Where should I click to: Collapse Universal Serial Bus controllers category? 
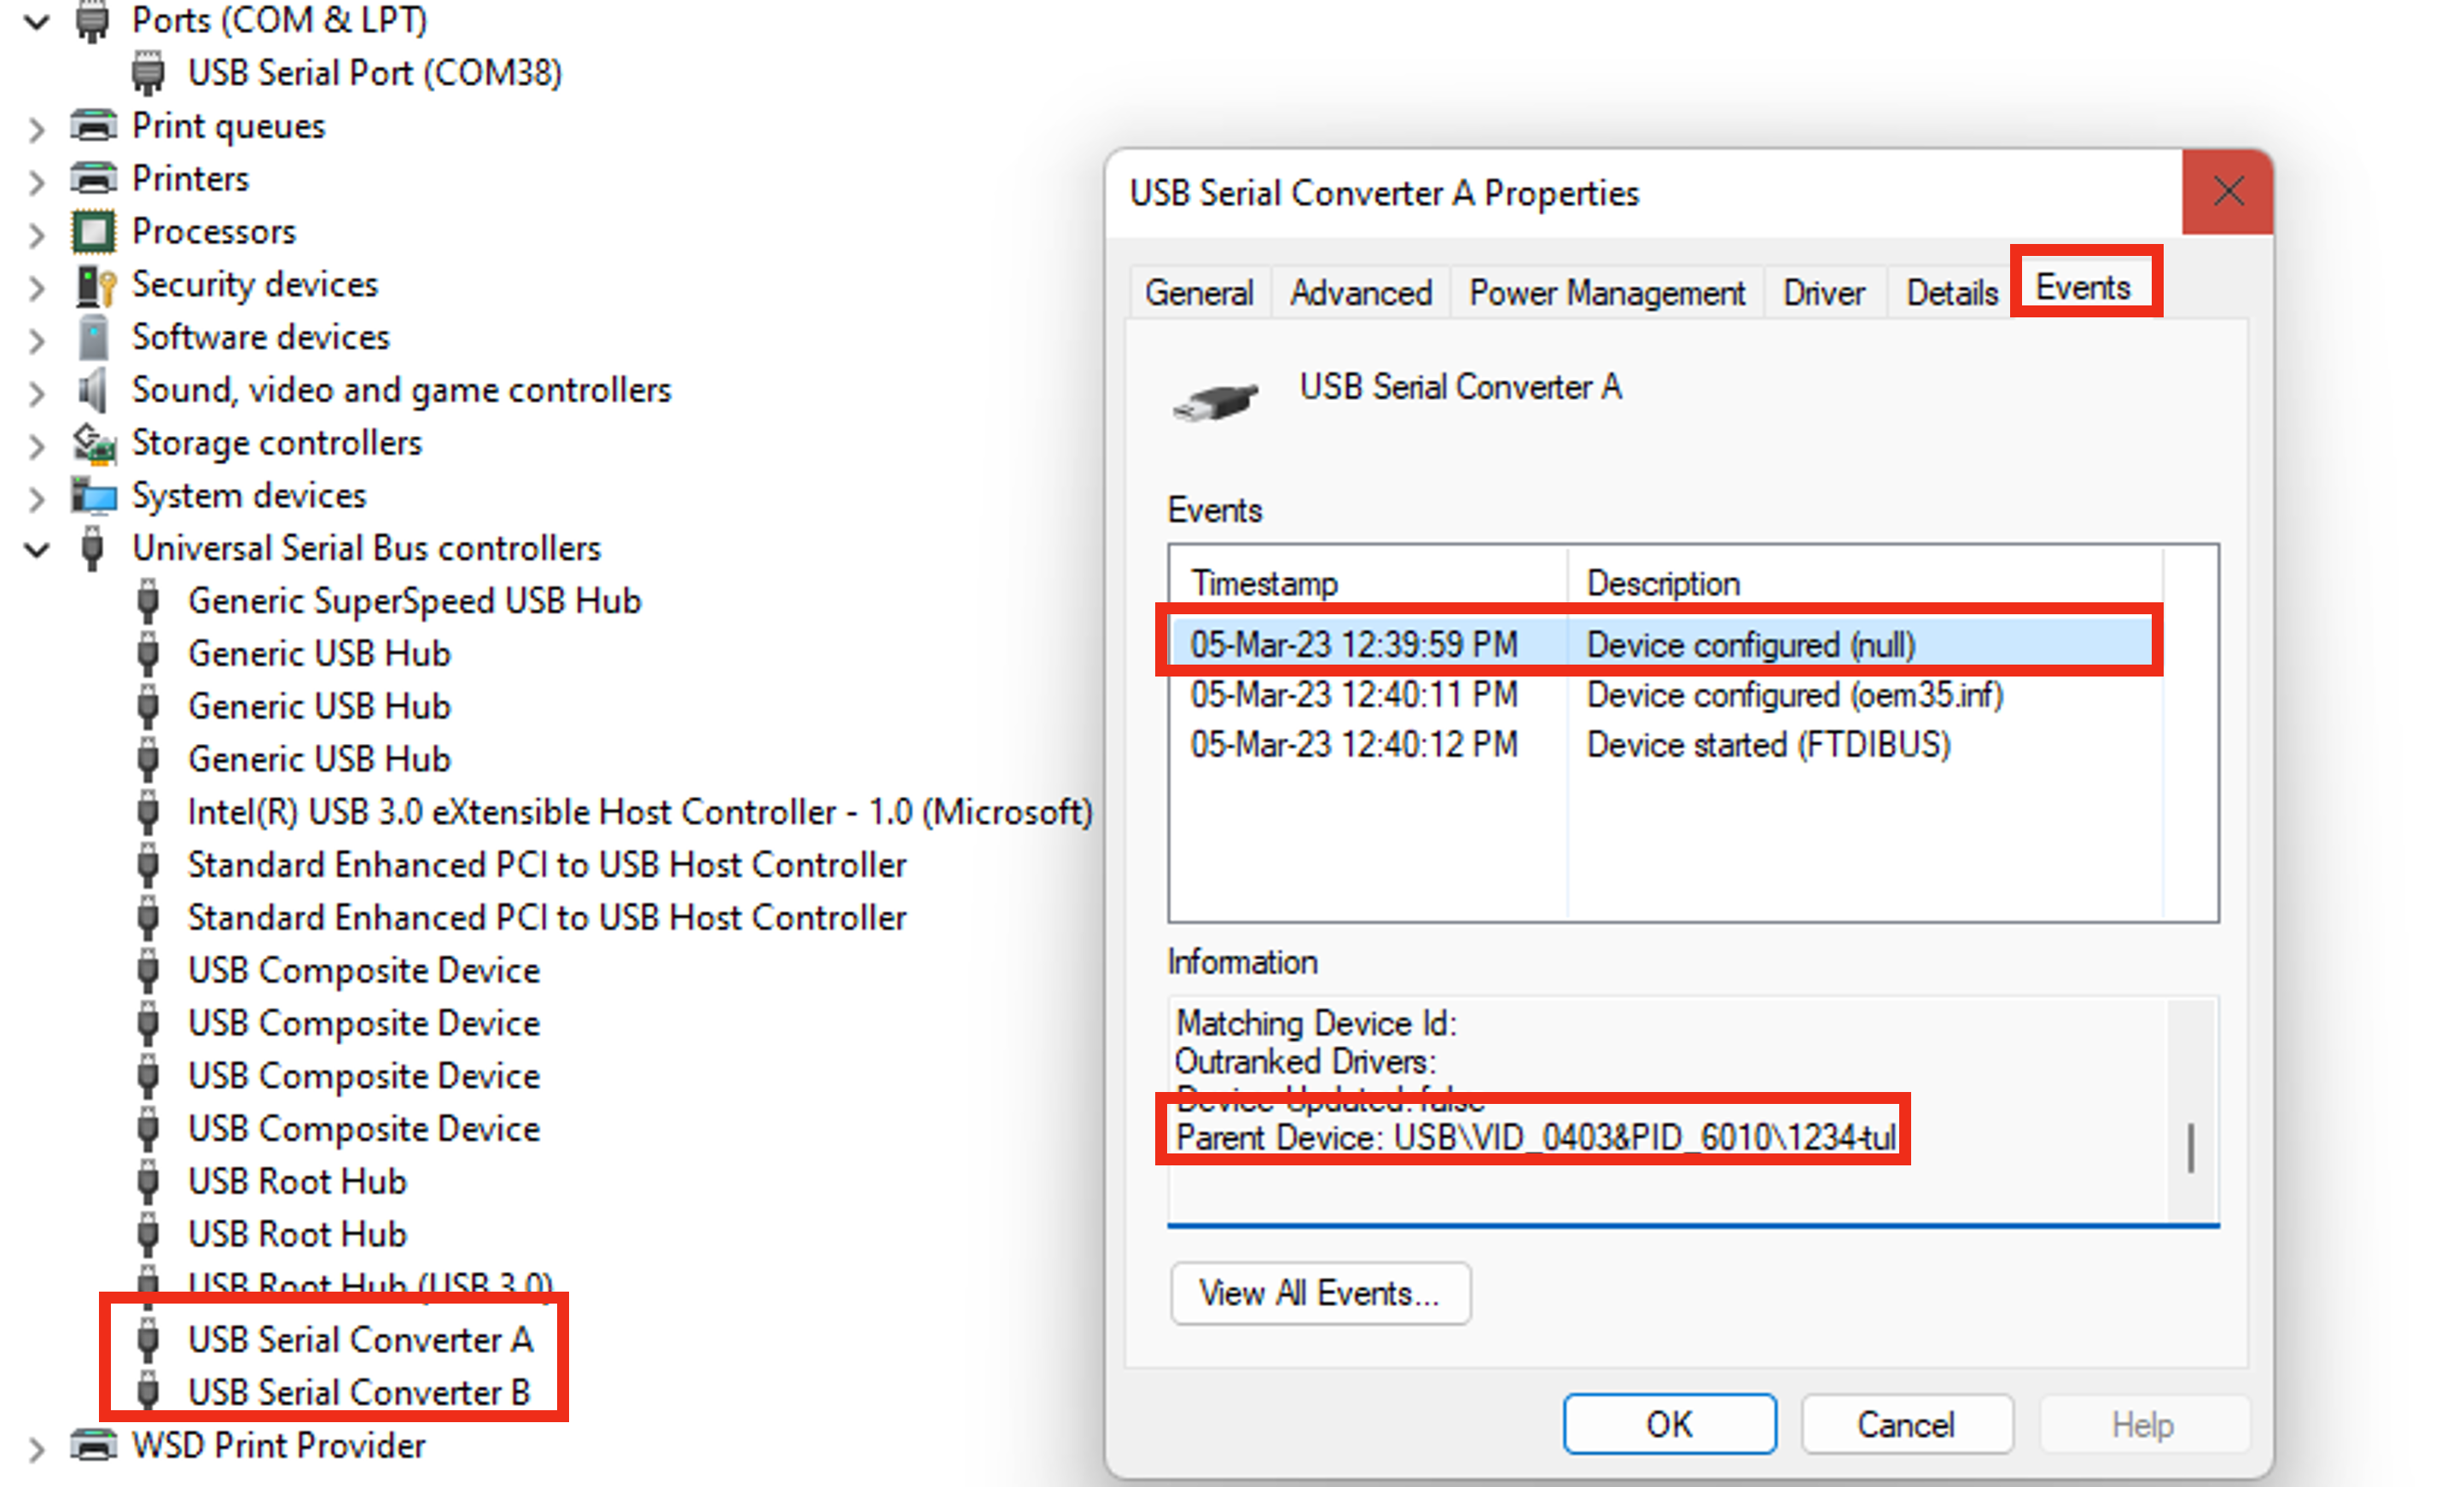(x=37, y=549)
